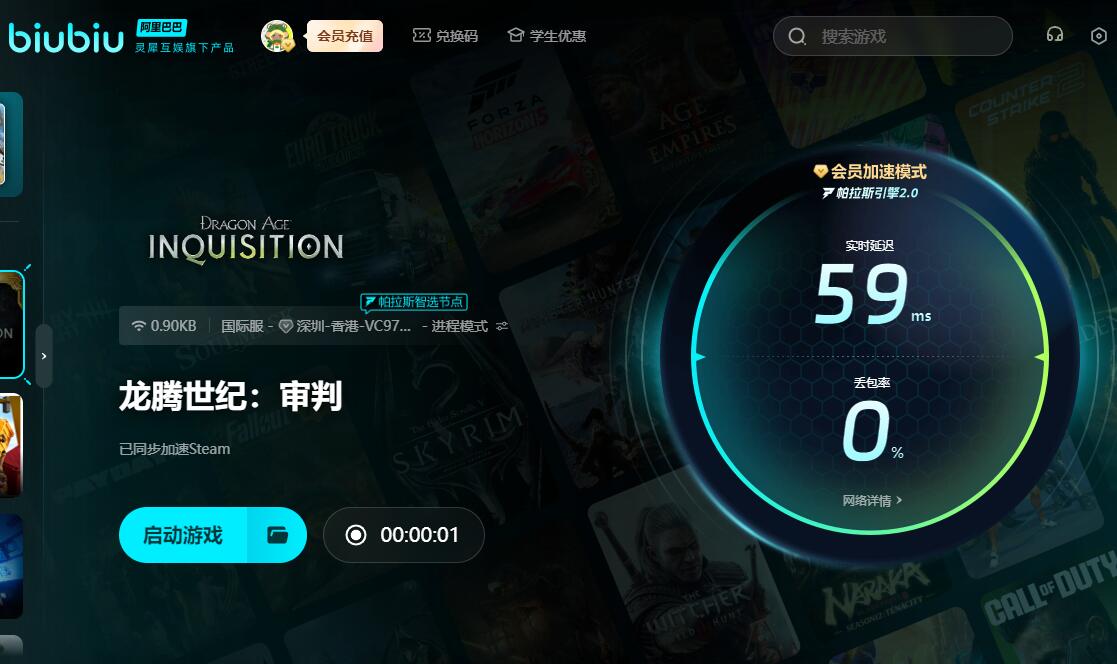
Task: Click the record timer circle icon
Action: click(x=355, y=535)
